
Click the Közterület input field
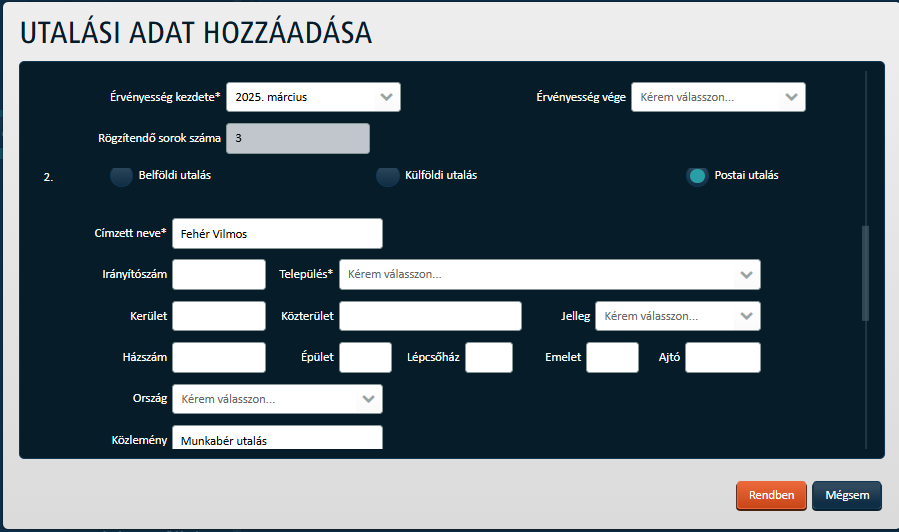431,316
